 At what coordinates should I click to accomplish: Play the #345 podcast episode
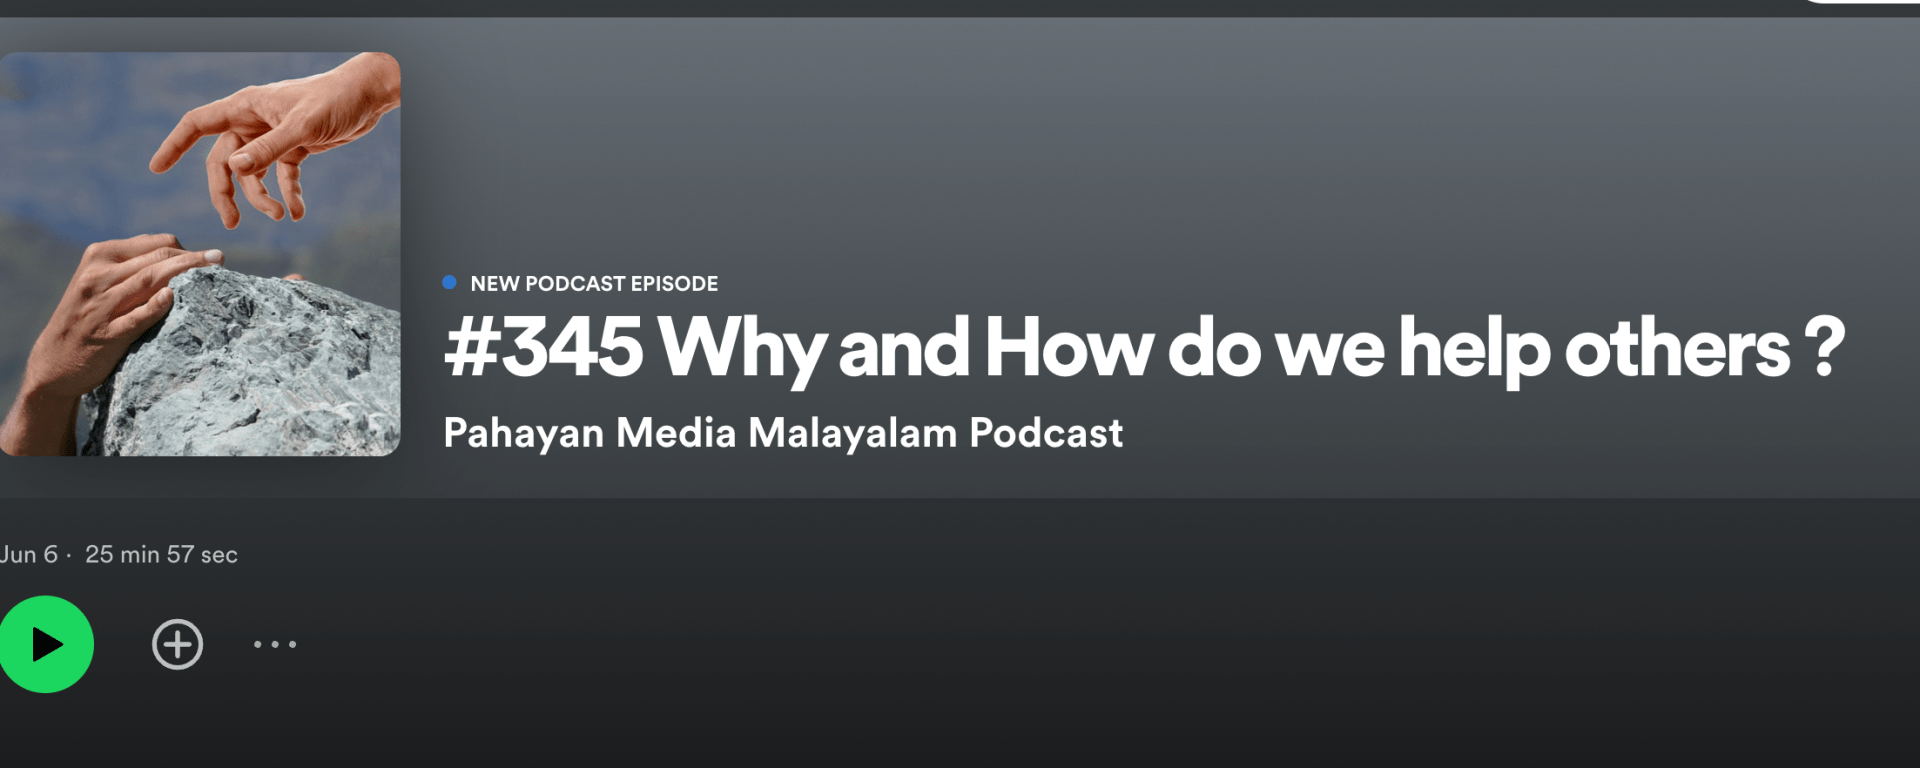tap(45, 644)
